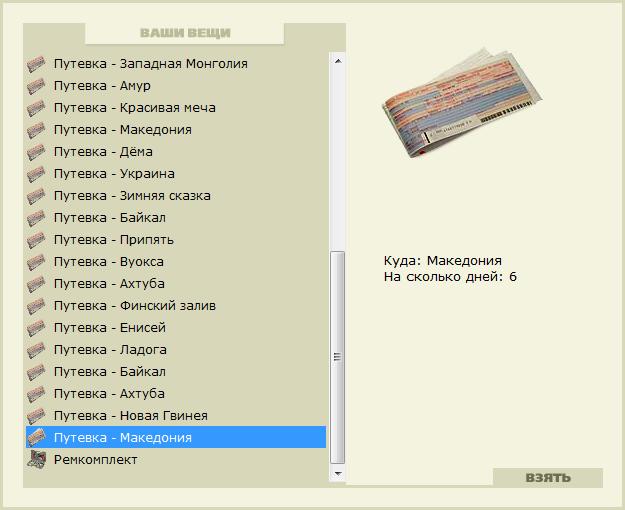Click the ticket icon beside Дёма

(36, 152)
